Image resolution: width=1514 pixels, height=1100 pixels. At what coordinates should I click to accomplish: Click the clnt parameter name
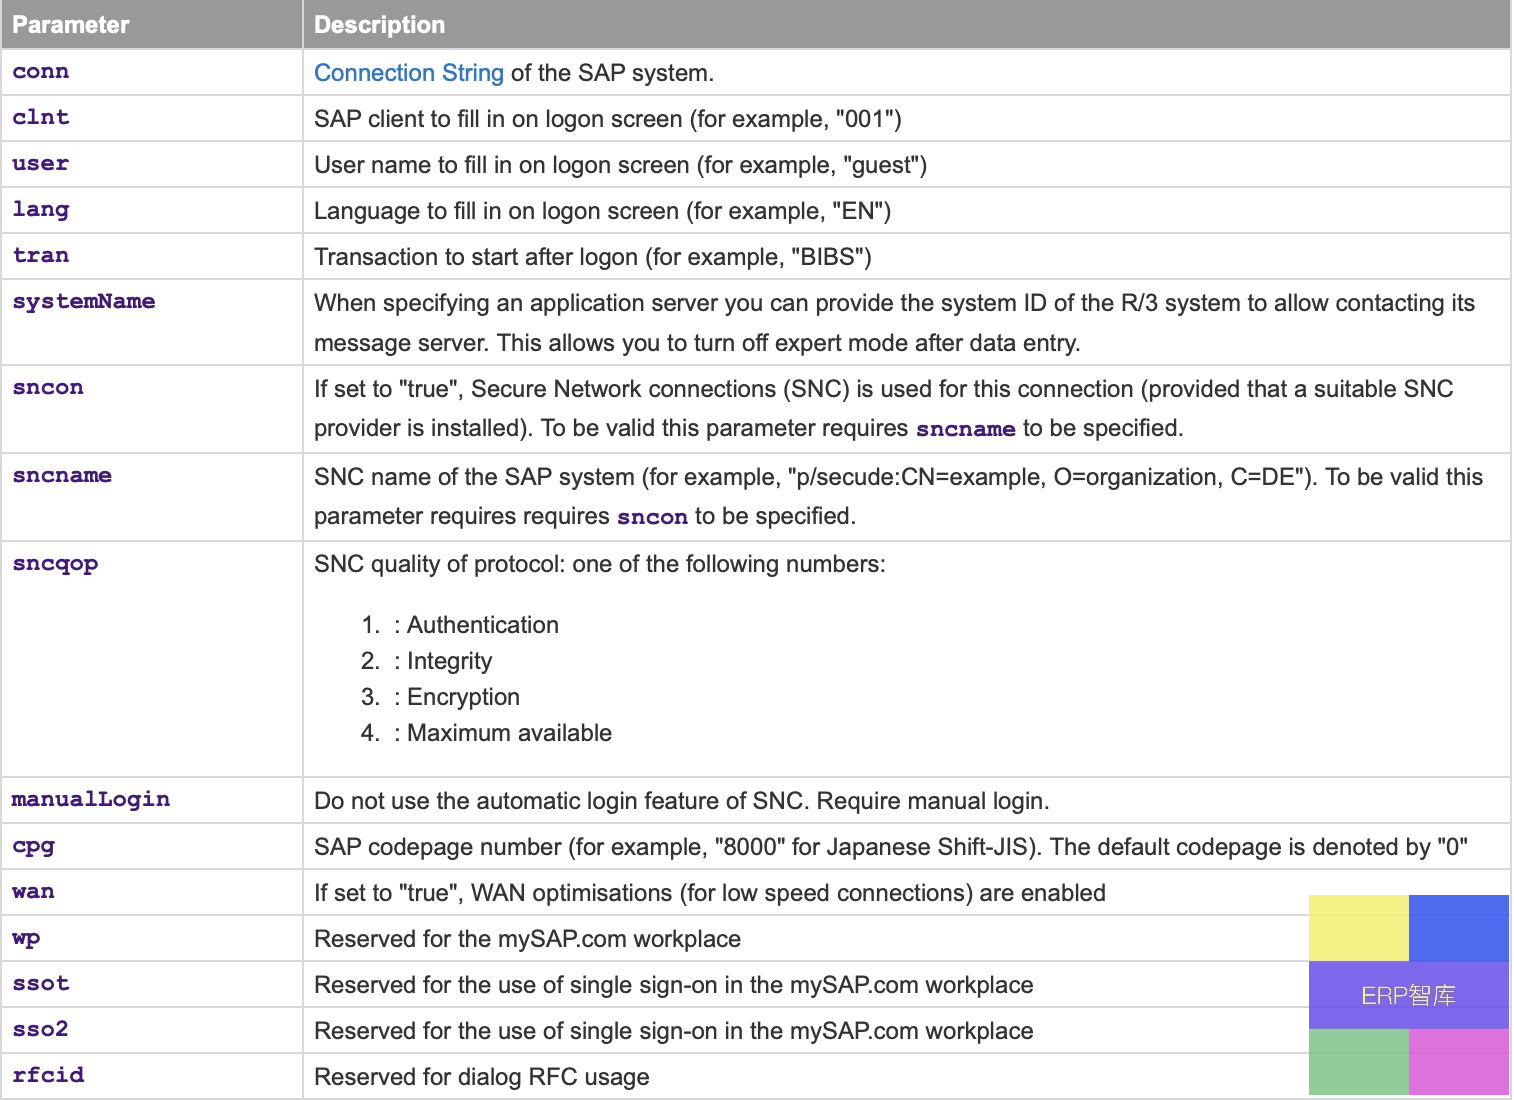click(41, 118)
